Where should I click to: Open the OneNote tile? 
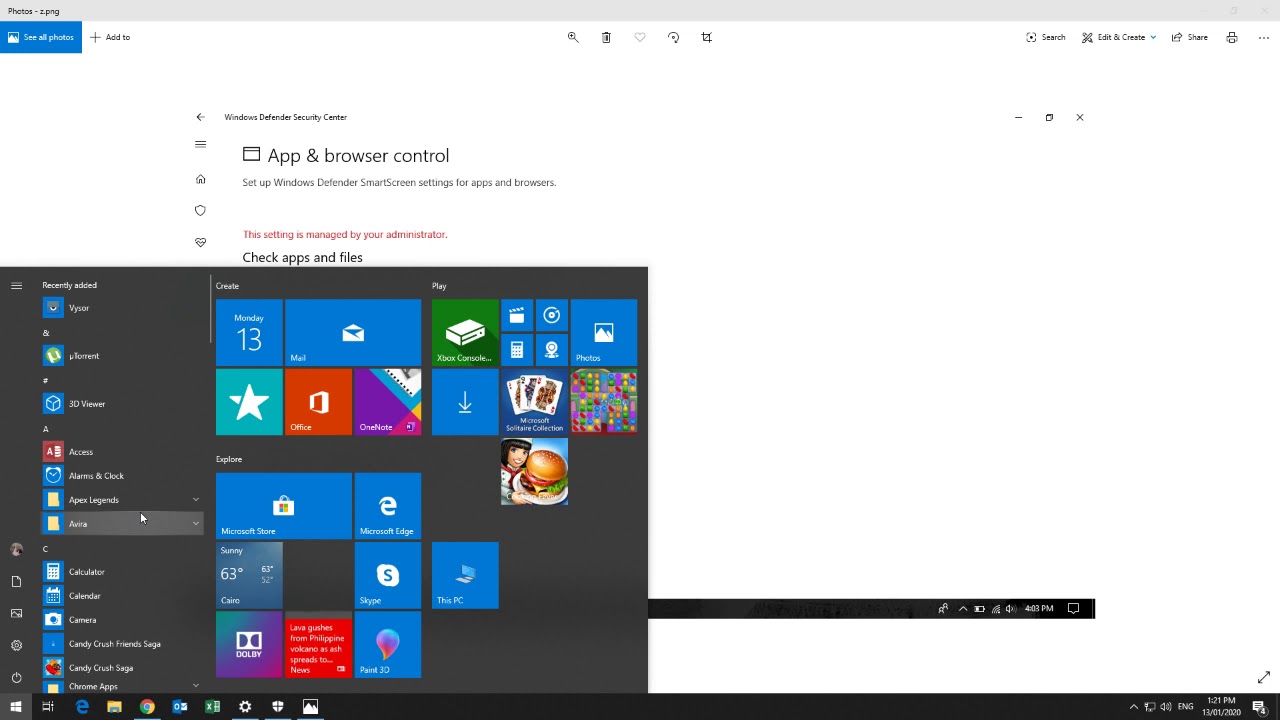coord(388,402)
